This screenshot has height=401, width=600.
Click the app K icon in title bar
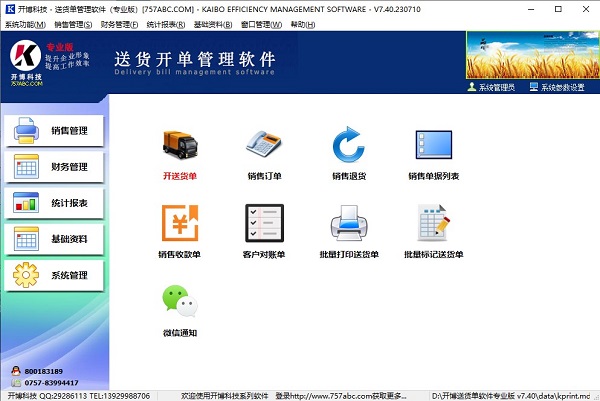pos(10,9)
